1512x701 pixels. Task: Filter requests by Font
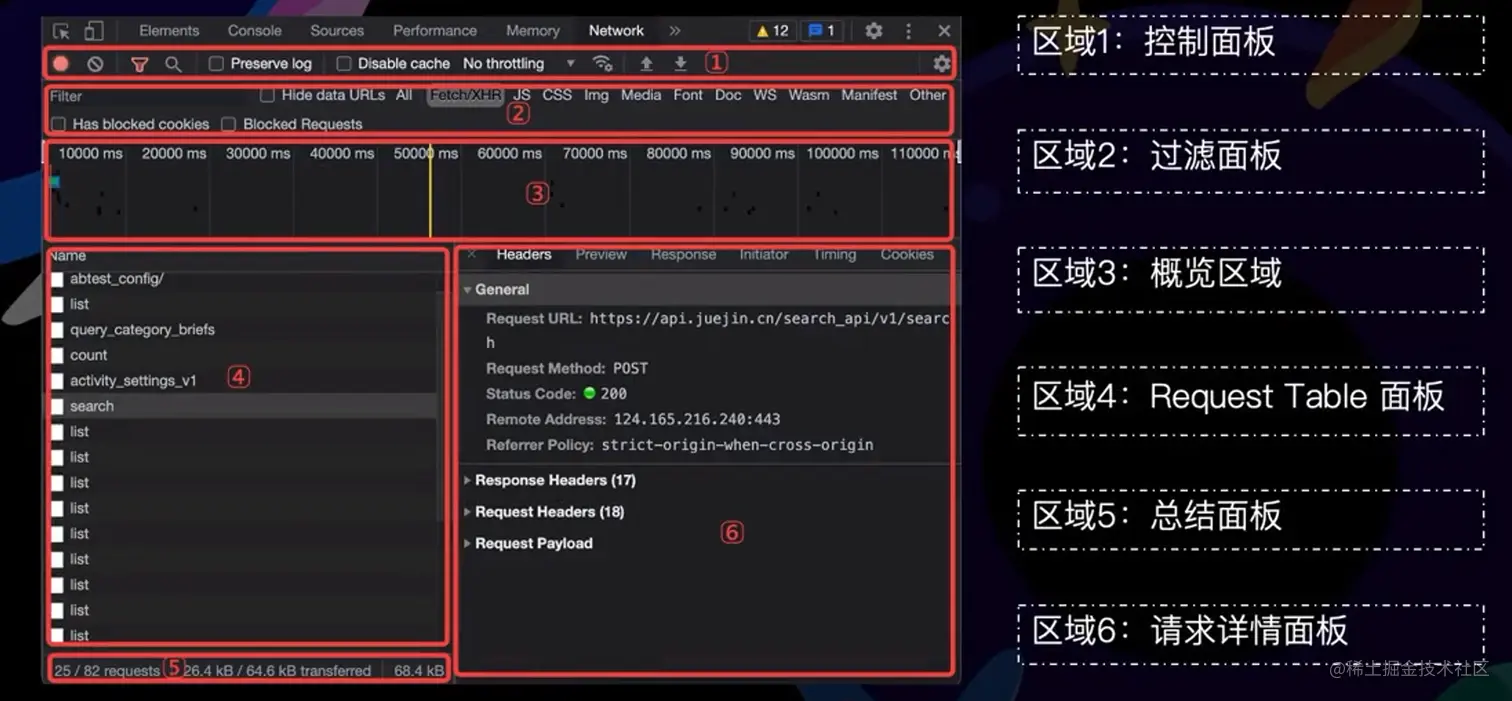point(688,95)
